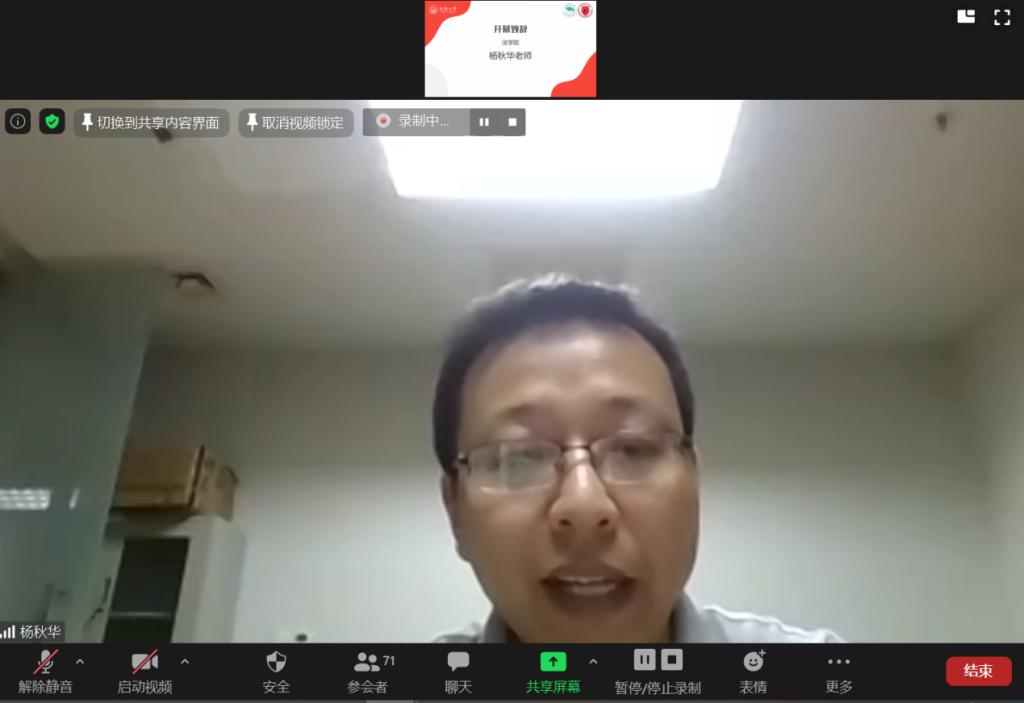This screenshot has height=703, width=1024.
Task: Open the 参会者 participants panel
Action: [x=368, y=671]
